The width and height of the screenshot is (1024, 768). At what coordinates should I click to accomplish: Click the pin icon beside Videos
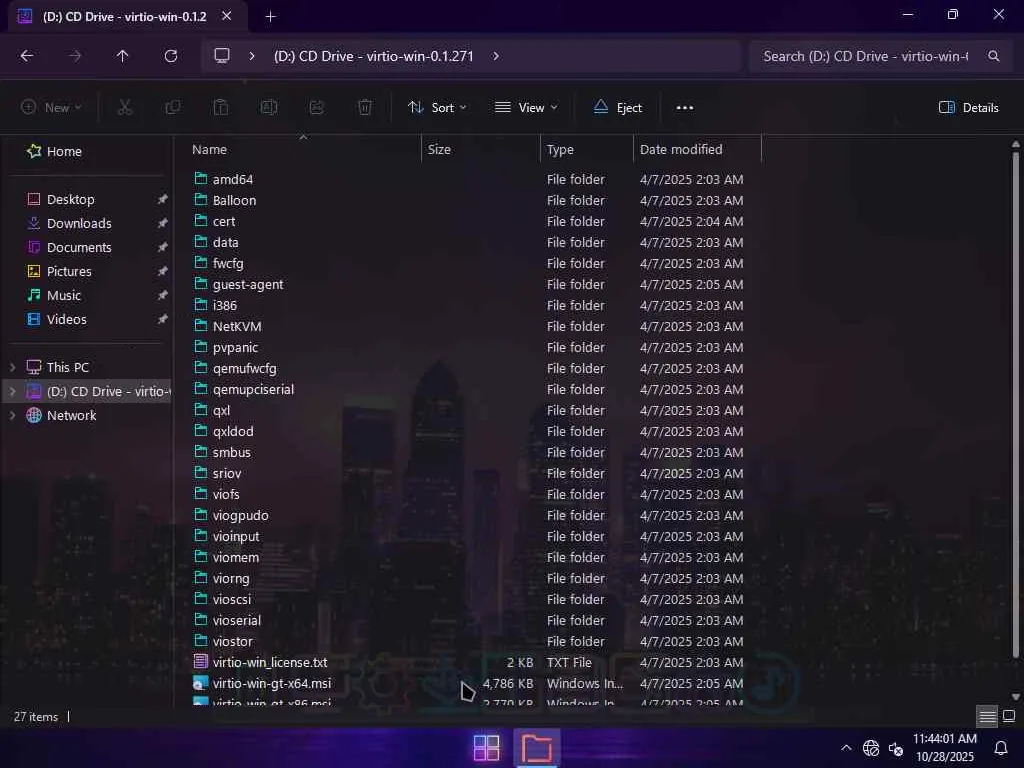(162, 319)
